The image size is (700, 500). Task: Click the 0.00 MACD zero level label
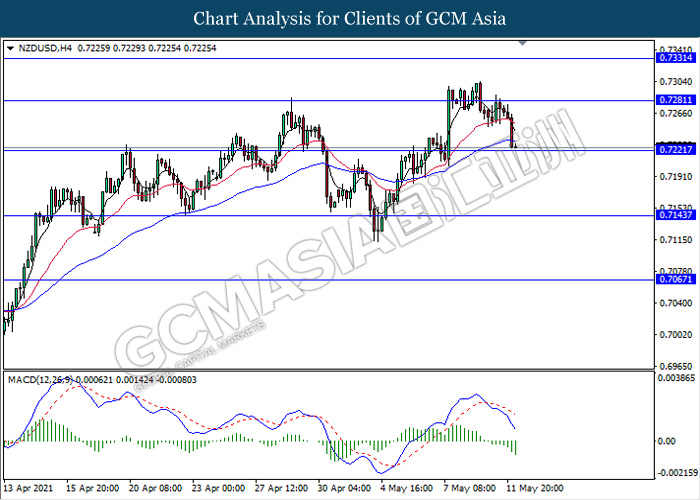(668, 441)
